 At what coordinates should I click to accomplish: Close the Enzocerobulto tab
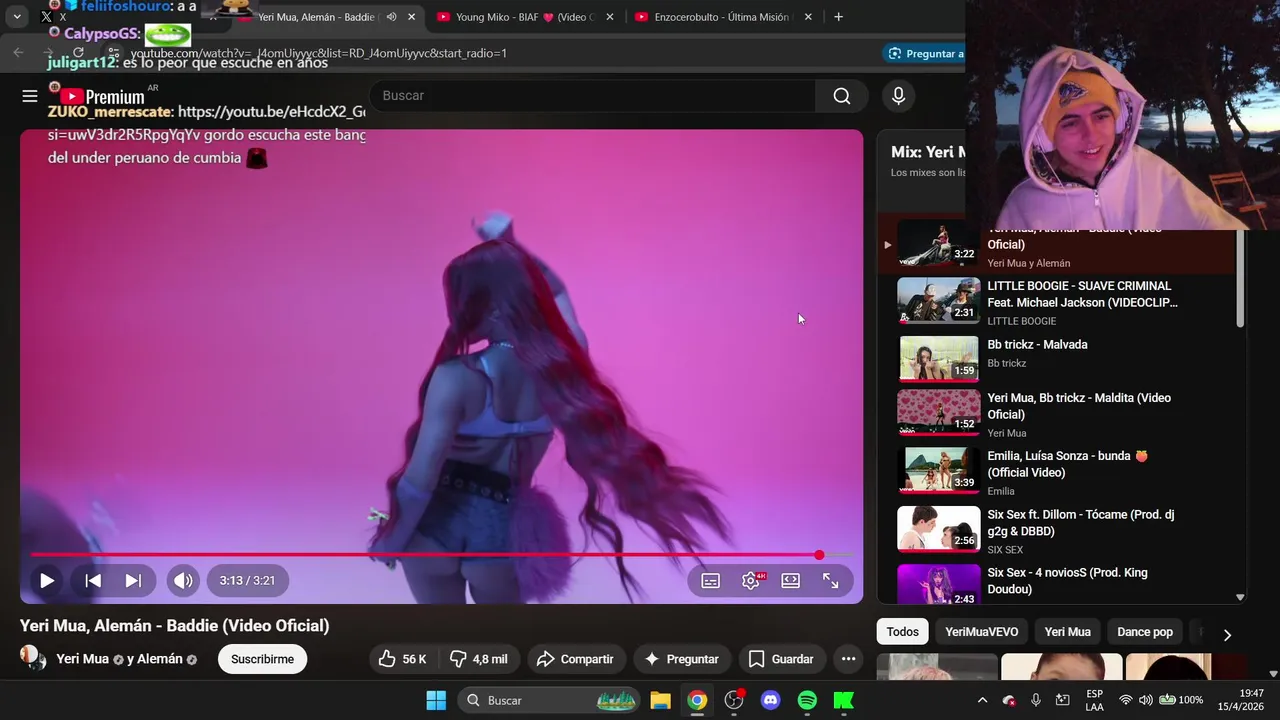pyautogui.click(x=809, y=17)
